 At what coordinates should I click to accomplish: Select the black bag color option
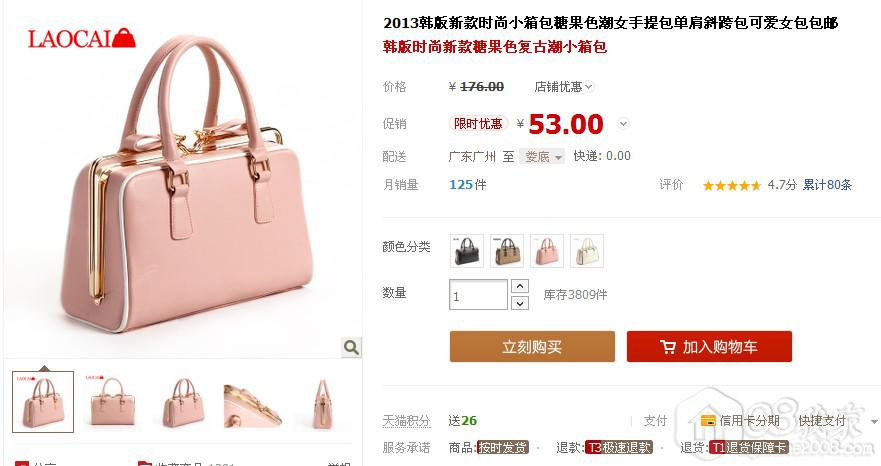[x=467, y=251]
